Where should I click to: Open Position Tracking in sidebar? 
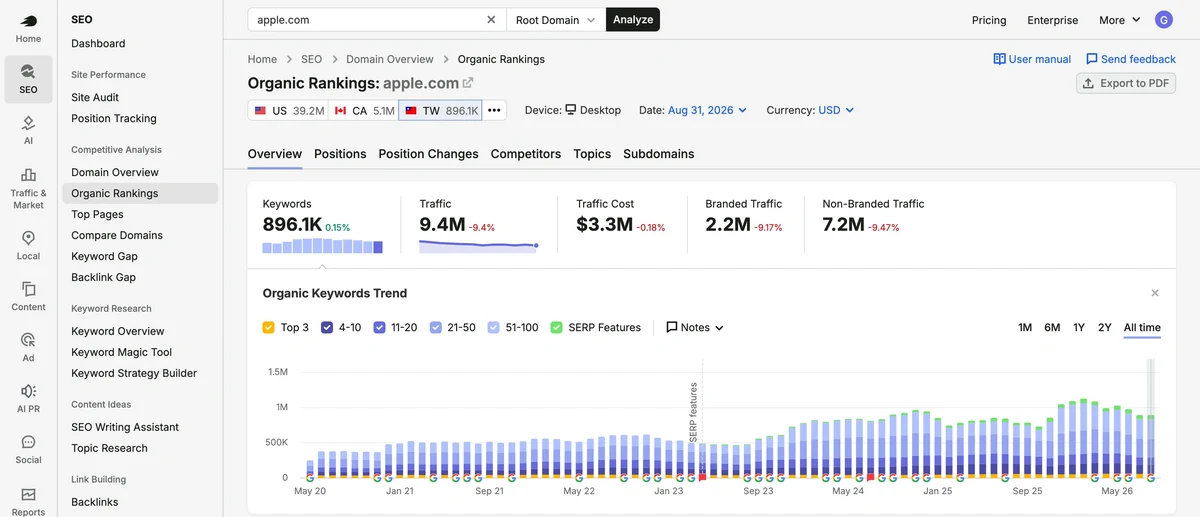coord(114,118)
